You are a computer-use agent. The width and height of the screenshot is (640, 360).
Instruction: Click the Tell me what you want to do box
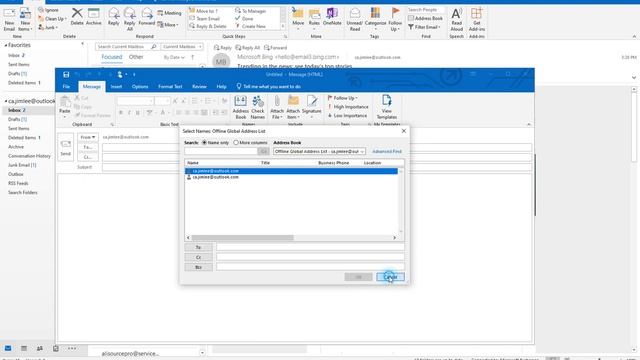point(269,87)
